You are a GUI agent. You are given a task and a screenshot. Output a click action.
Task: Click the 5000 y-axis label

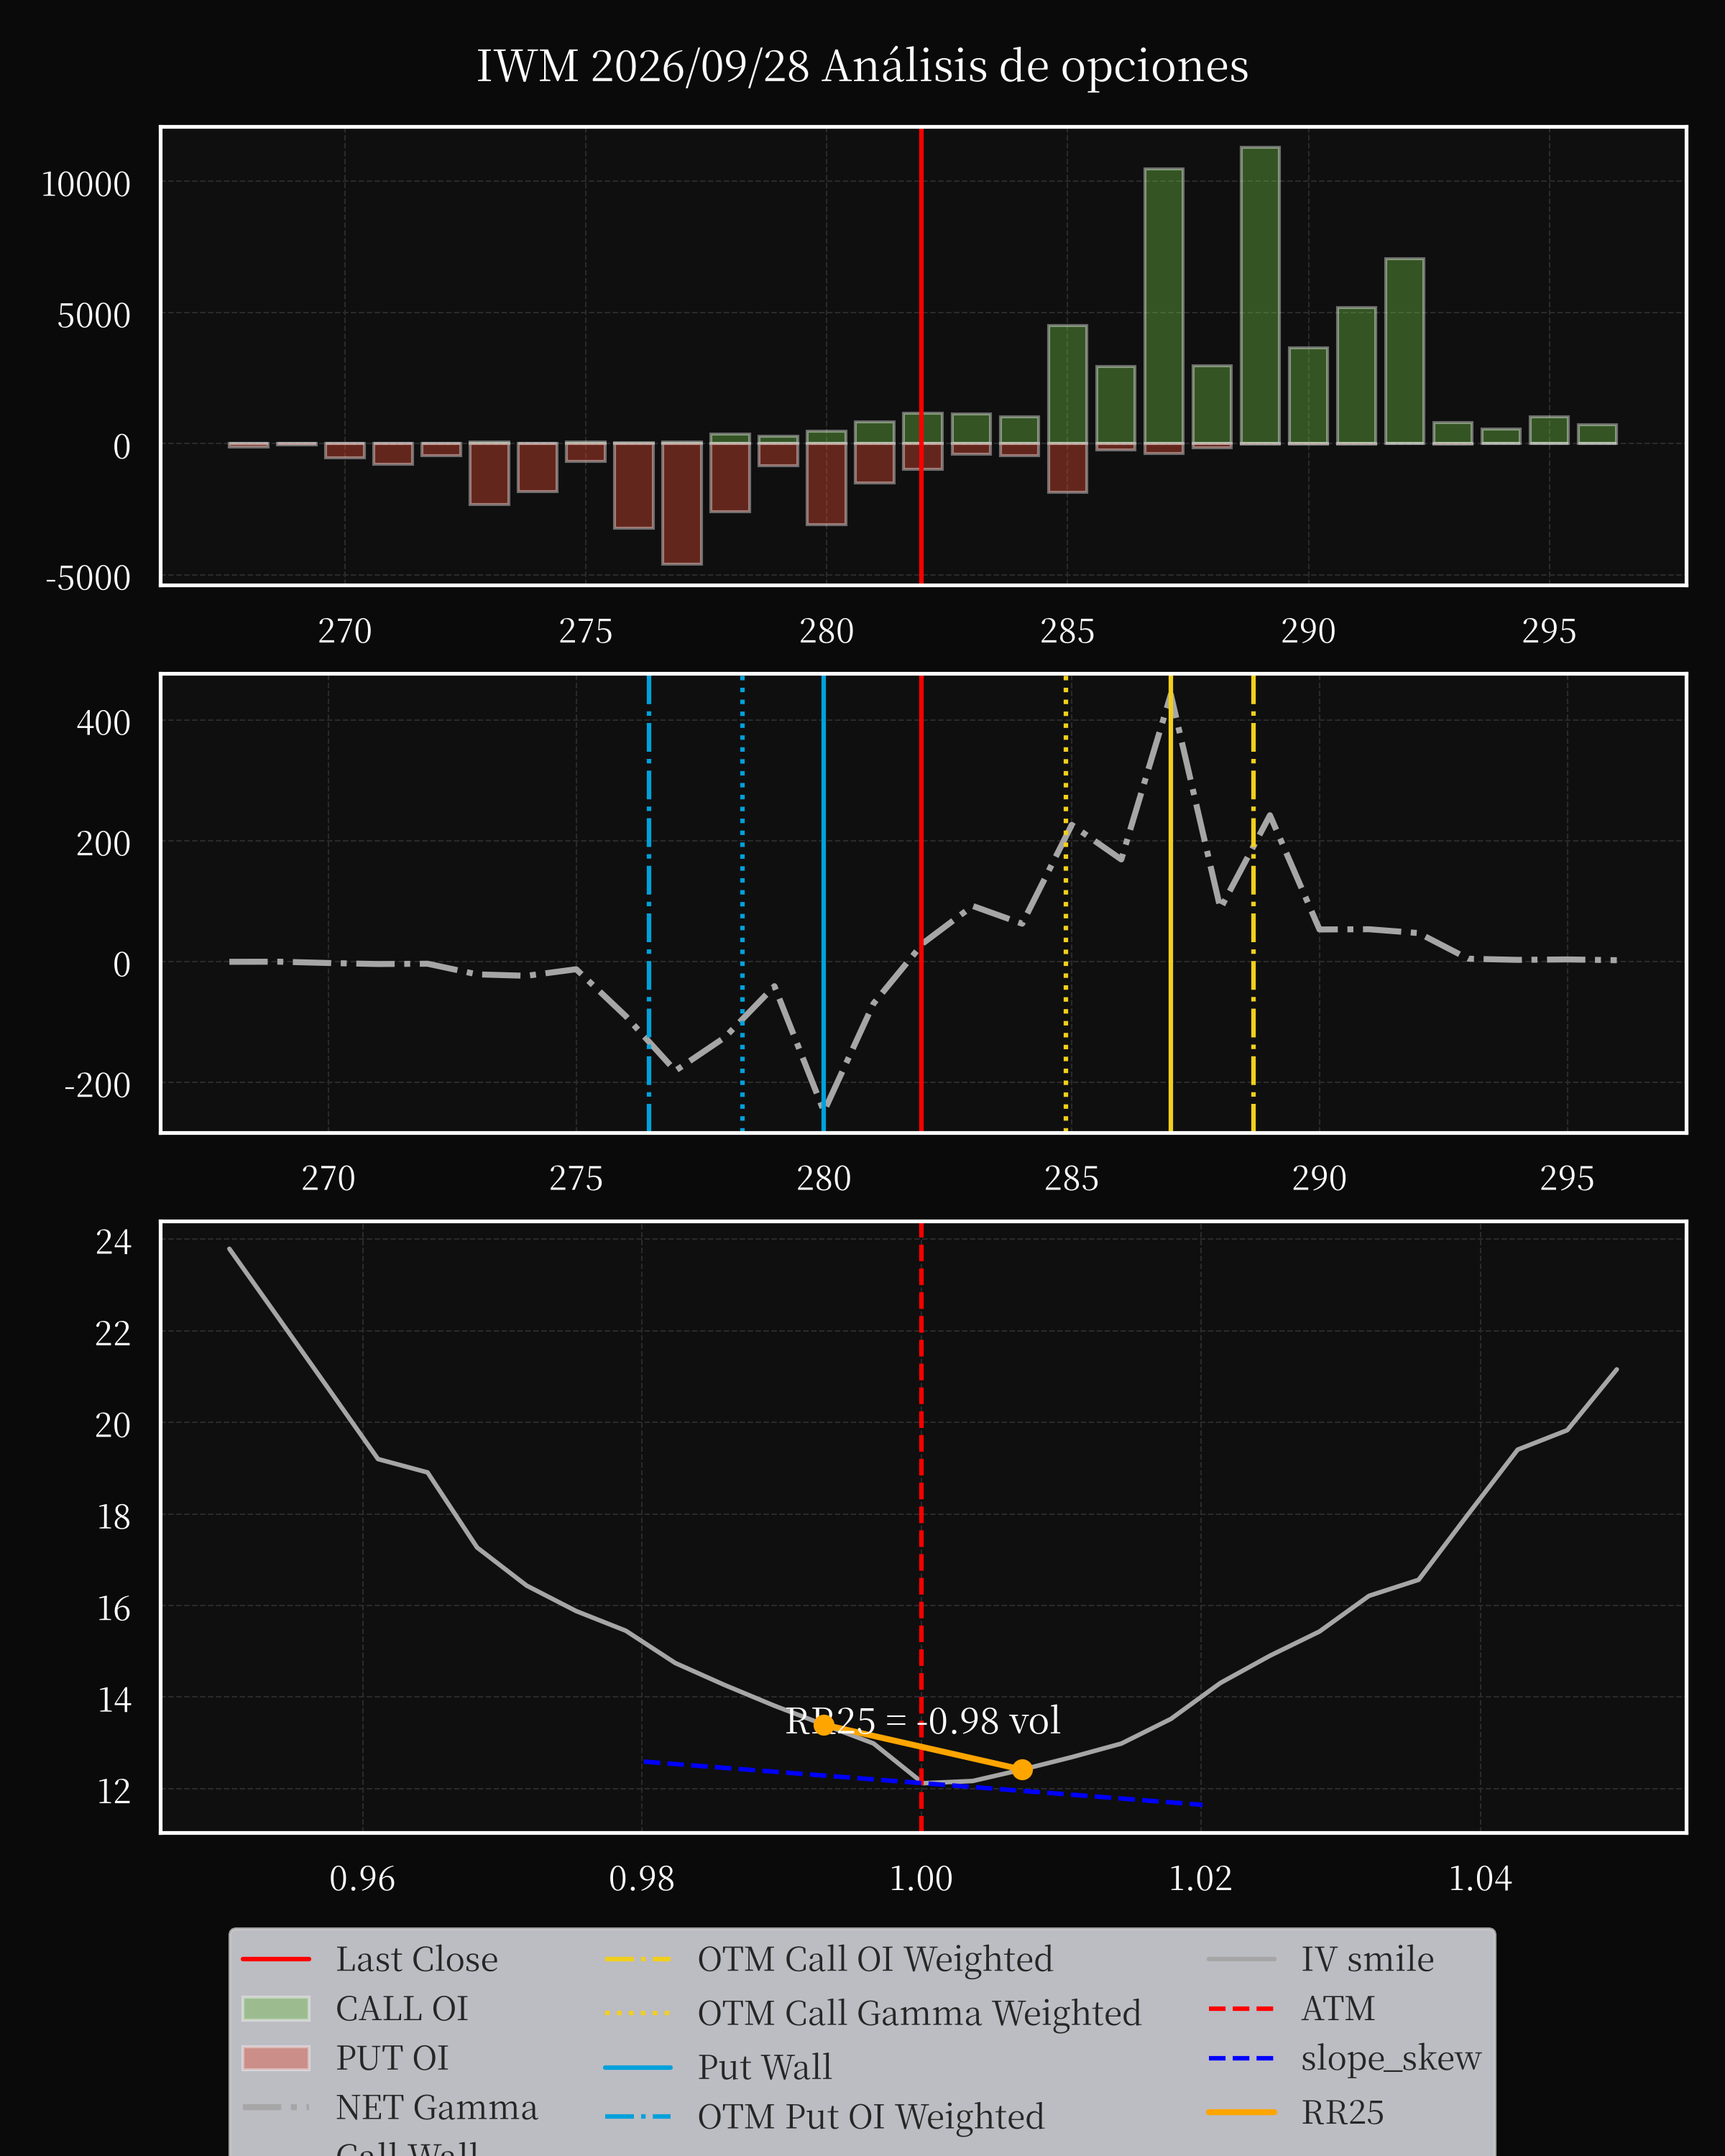coord(94,315)
